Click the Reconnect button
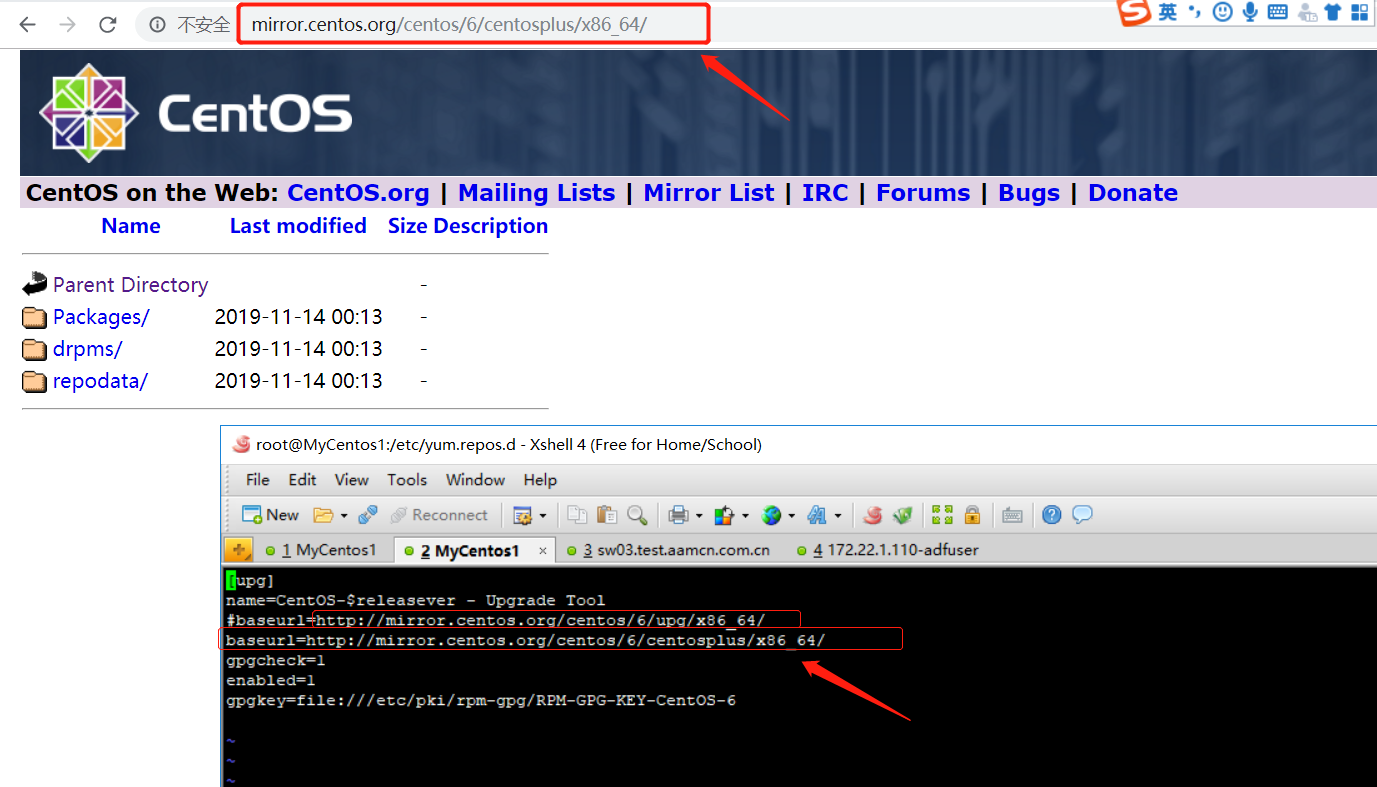This screenshot has width=1377, height=787. point(438,515)
